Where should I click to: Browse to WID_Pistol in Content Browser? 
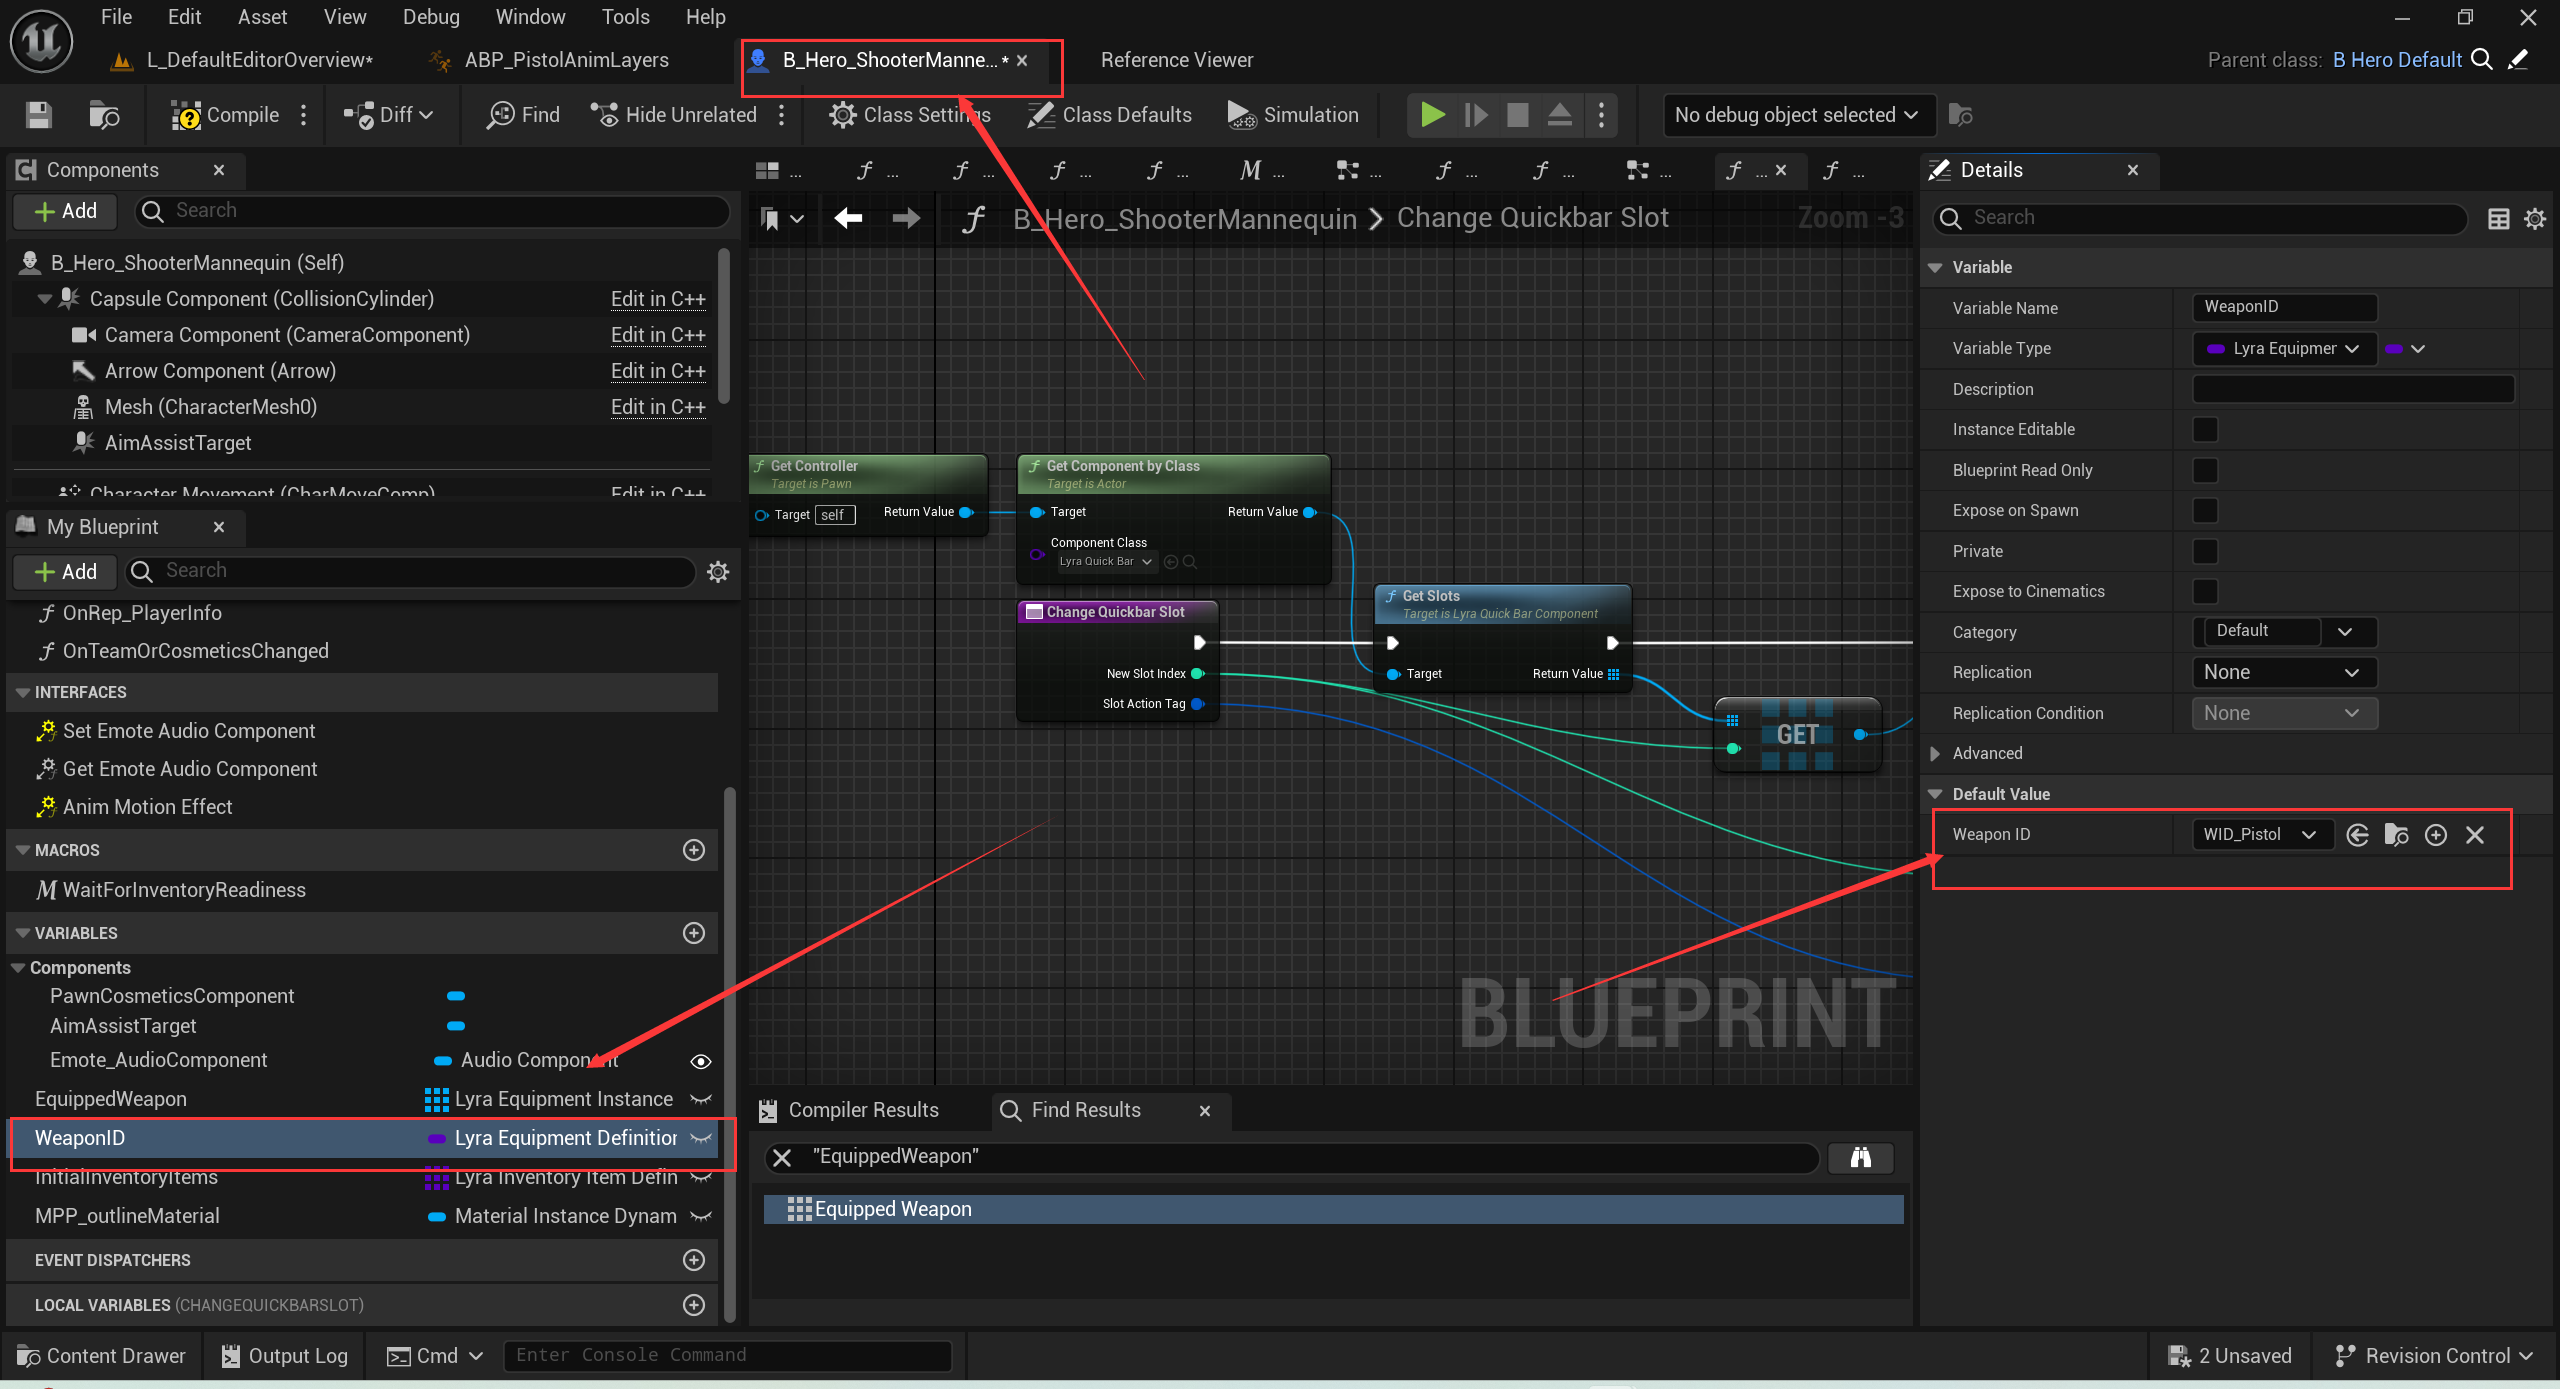pos(2396,835)
